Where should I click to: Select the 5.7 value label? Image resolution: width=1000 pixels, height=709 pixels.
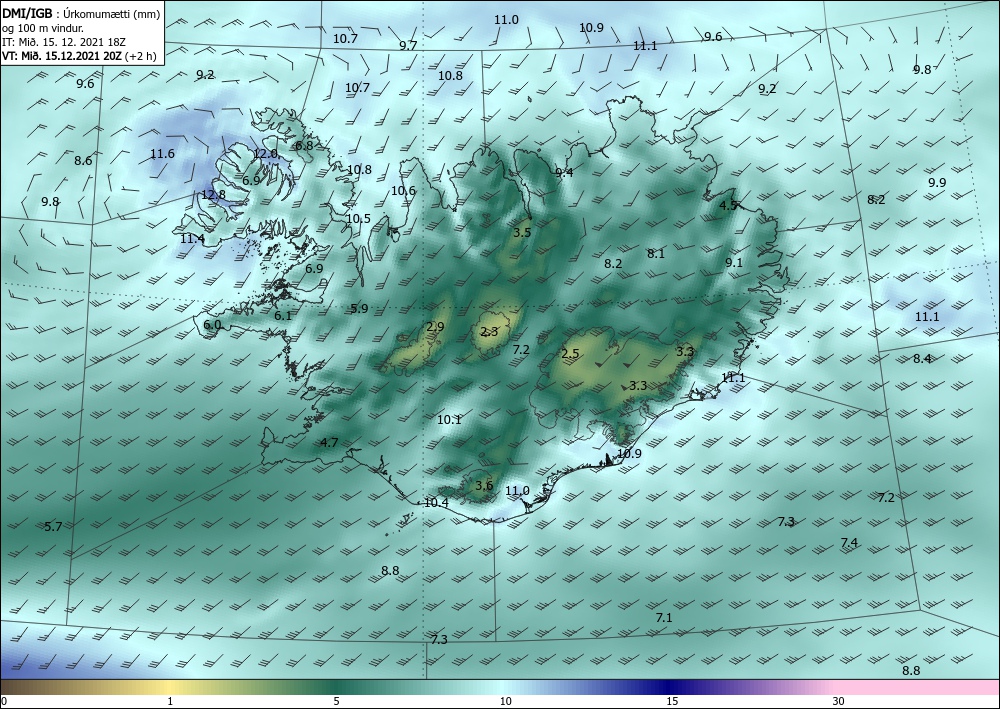54,527
